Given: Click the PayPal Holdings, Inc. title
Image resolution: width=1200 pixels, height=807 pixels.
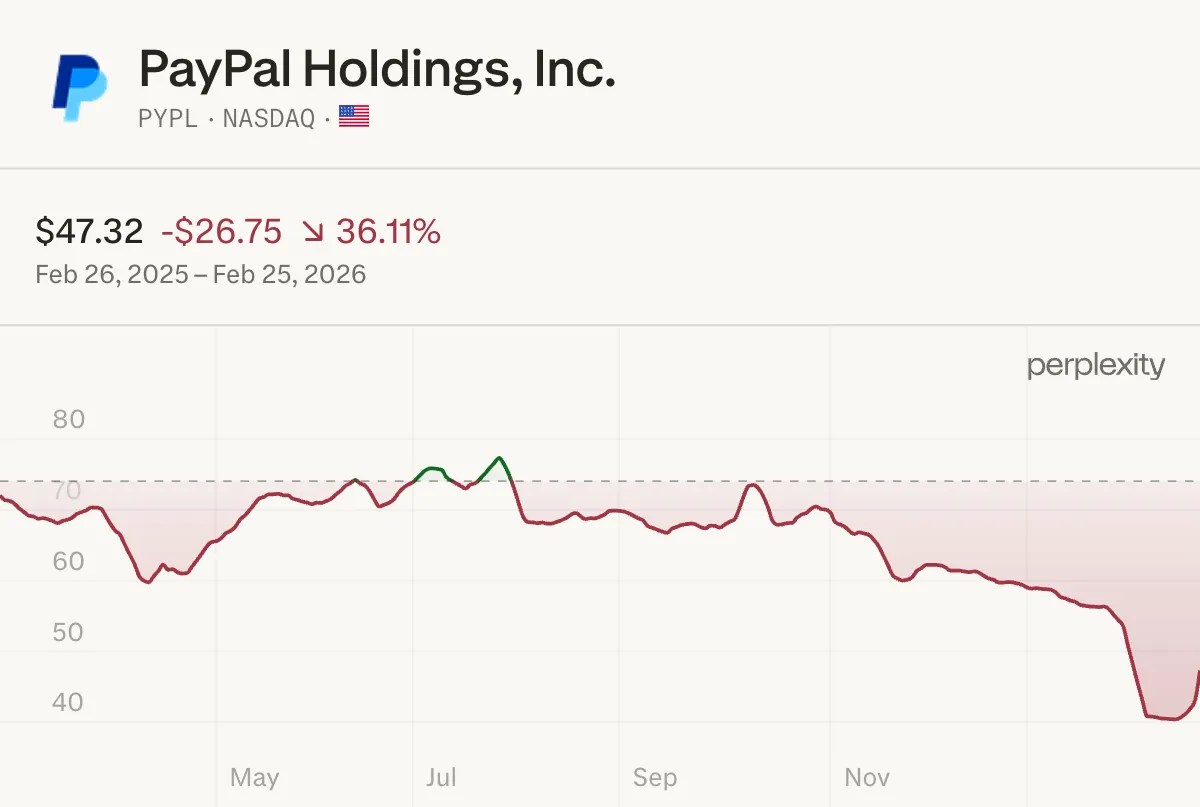Looking at the screenshot, I should coord(377,69).
